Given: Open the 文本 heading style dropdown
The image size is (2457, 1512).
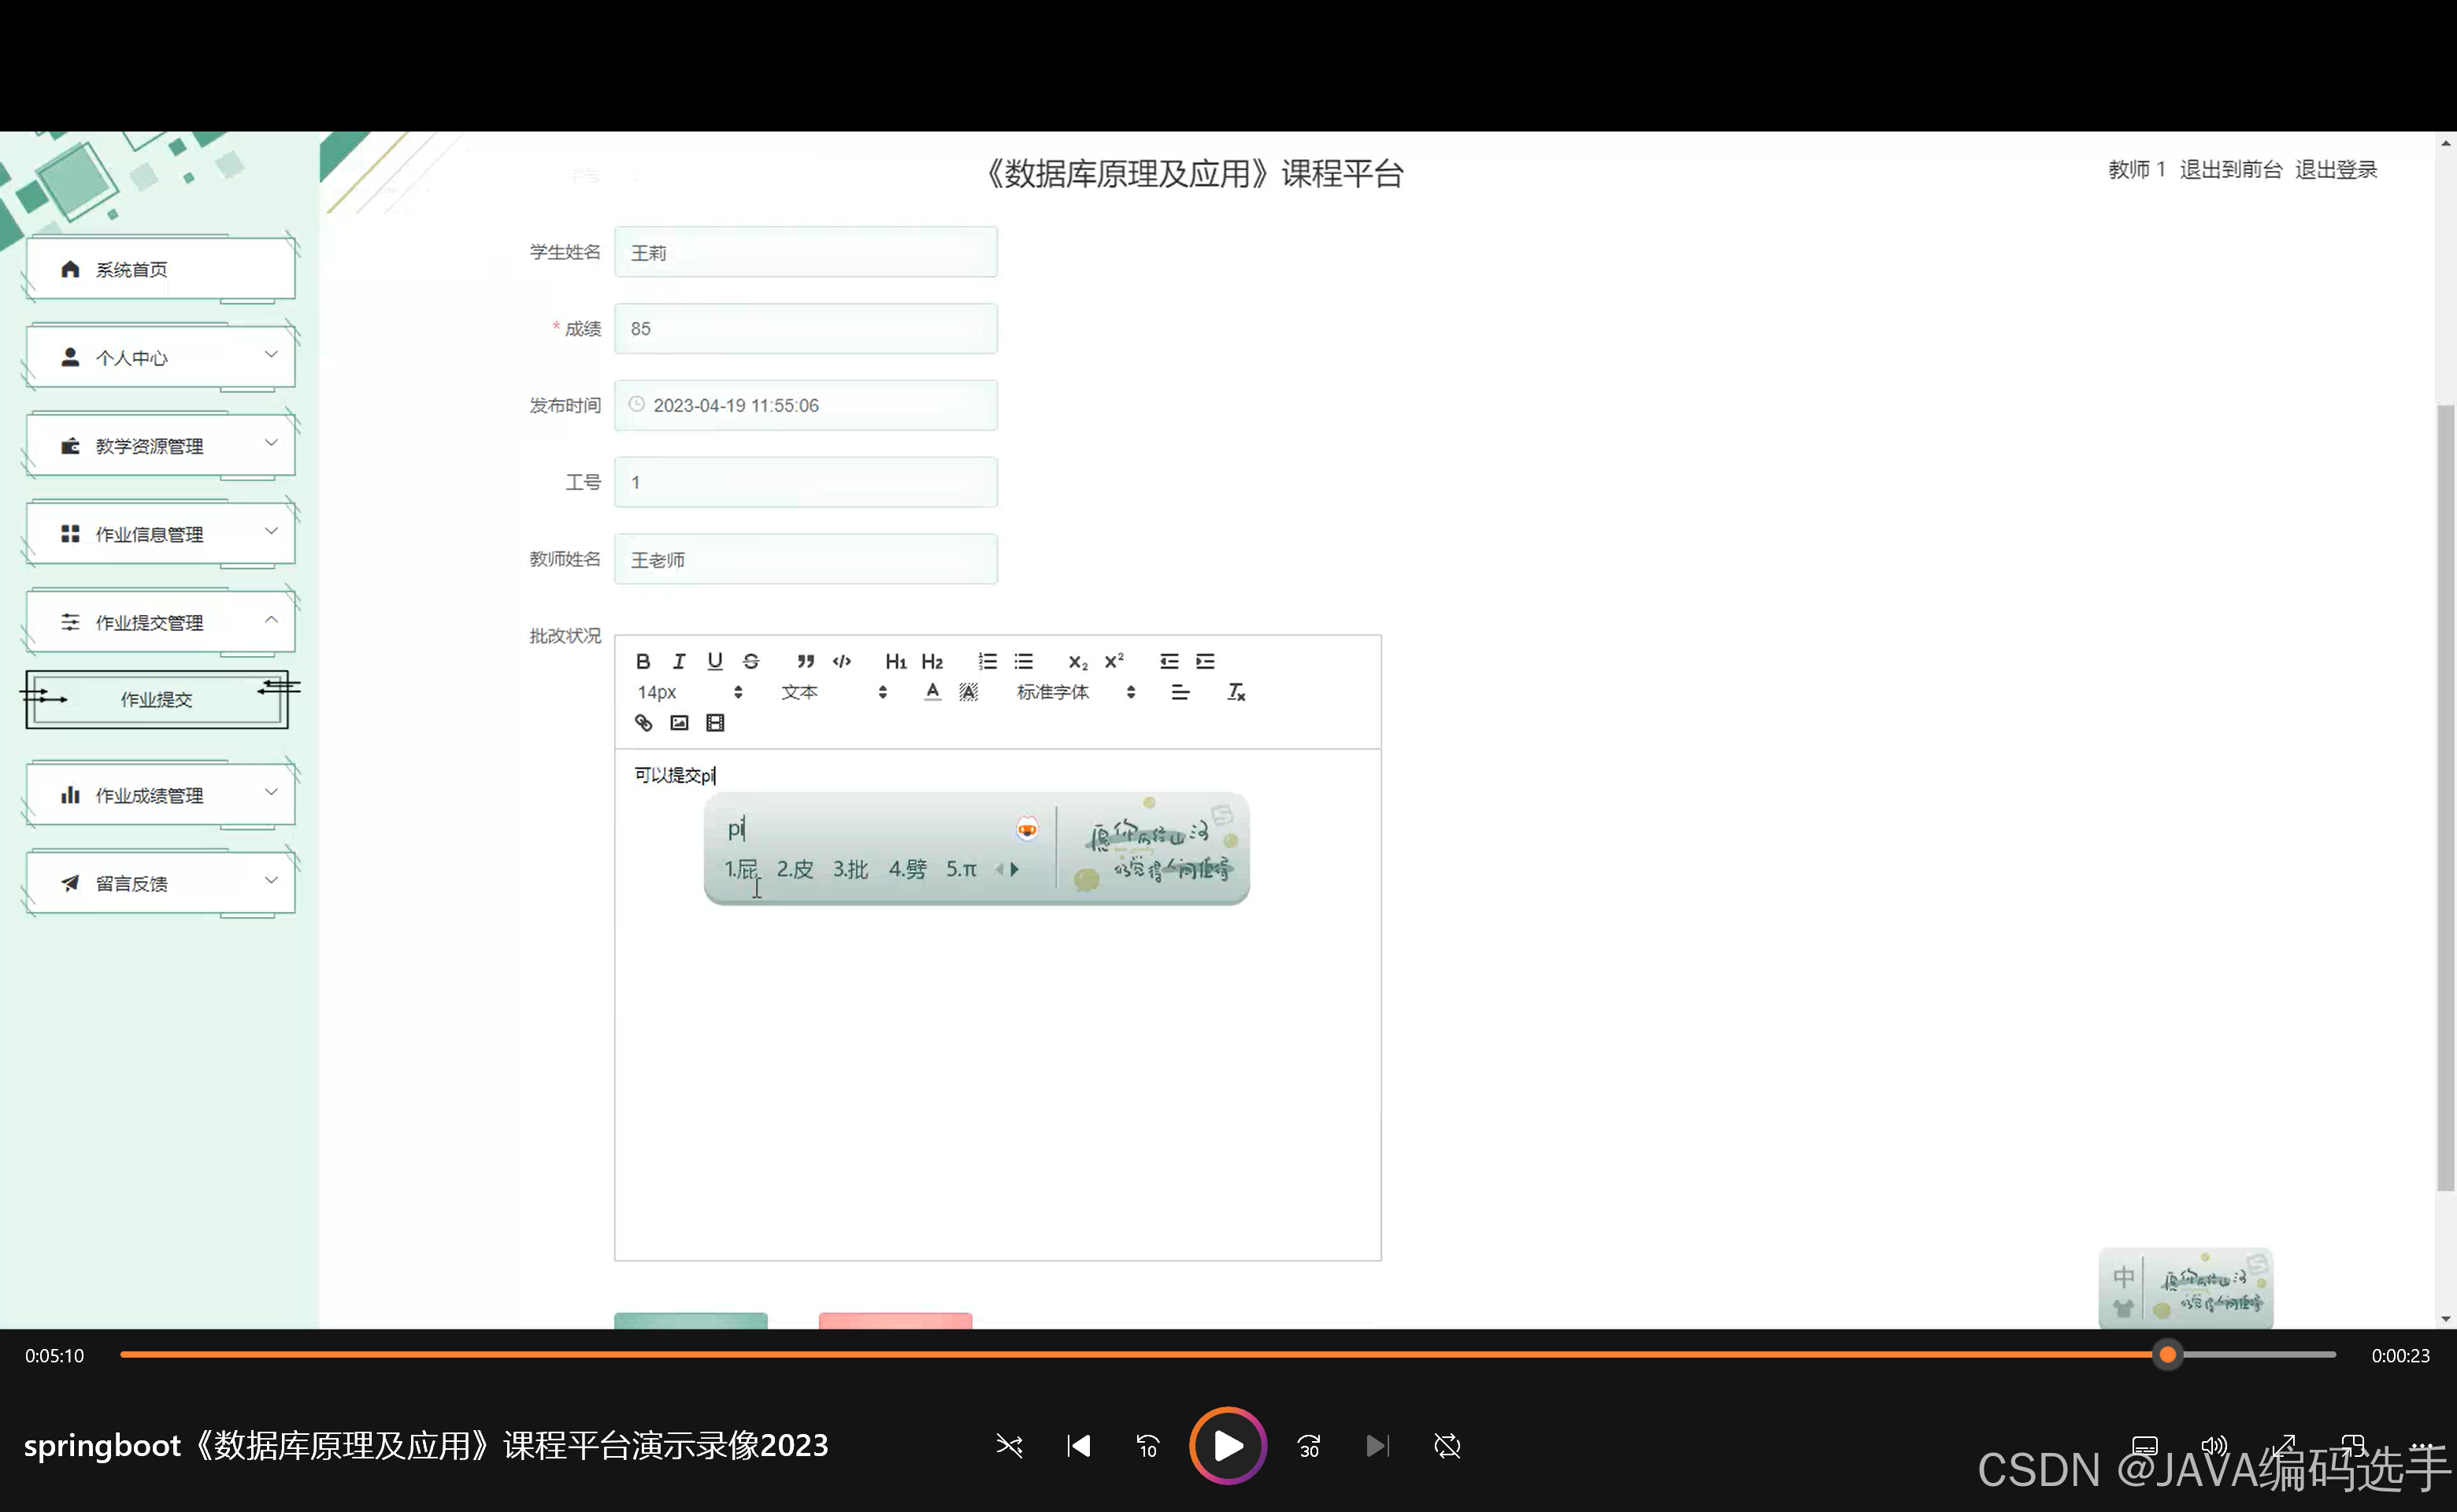Looking at the screenshot, I should click(833, 692).
